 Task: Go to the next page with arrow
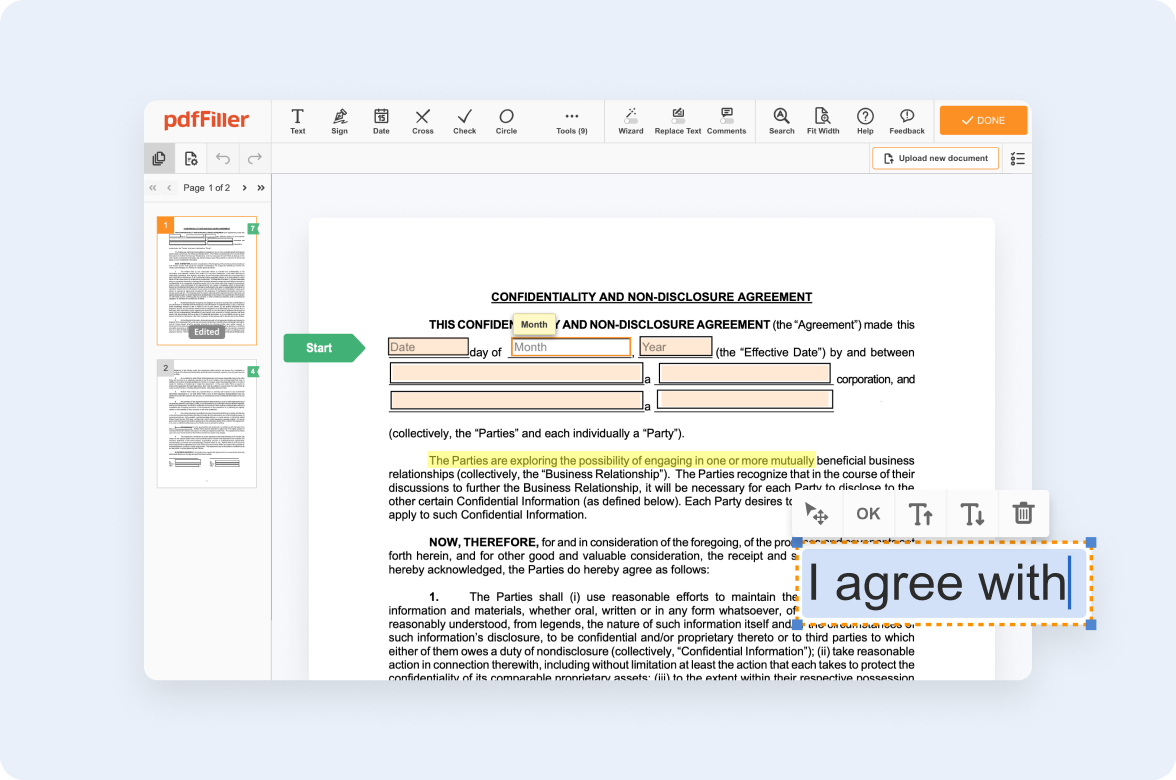[243, 187]
